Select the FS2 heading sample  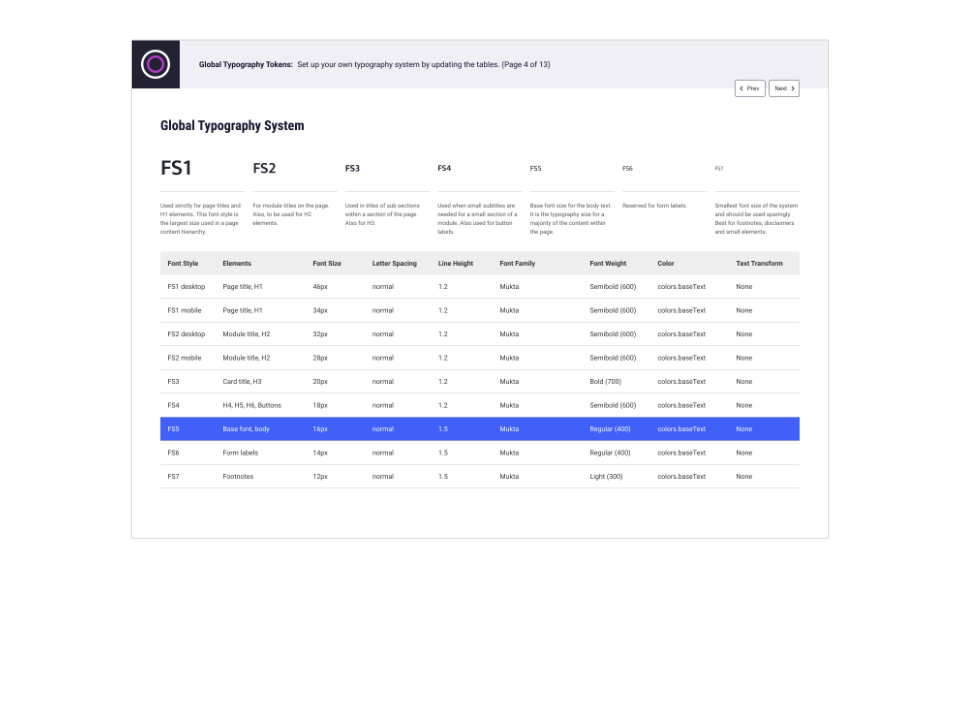pyautogui.click(x=264, y=168)
